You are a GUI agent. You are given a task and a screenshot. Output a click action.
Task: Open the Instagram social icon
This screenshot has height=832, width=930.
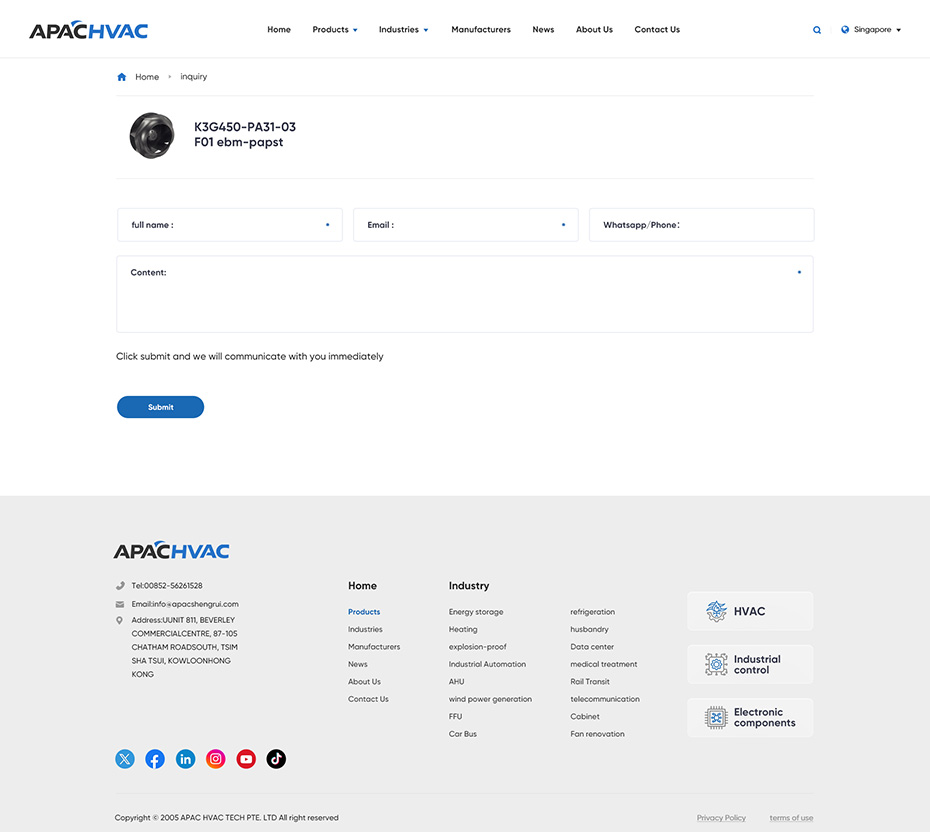pyautogui.click(x=216, y=759)
